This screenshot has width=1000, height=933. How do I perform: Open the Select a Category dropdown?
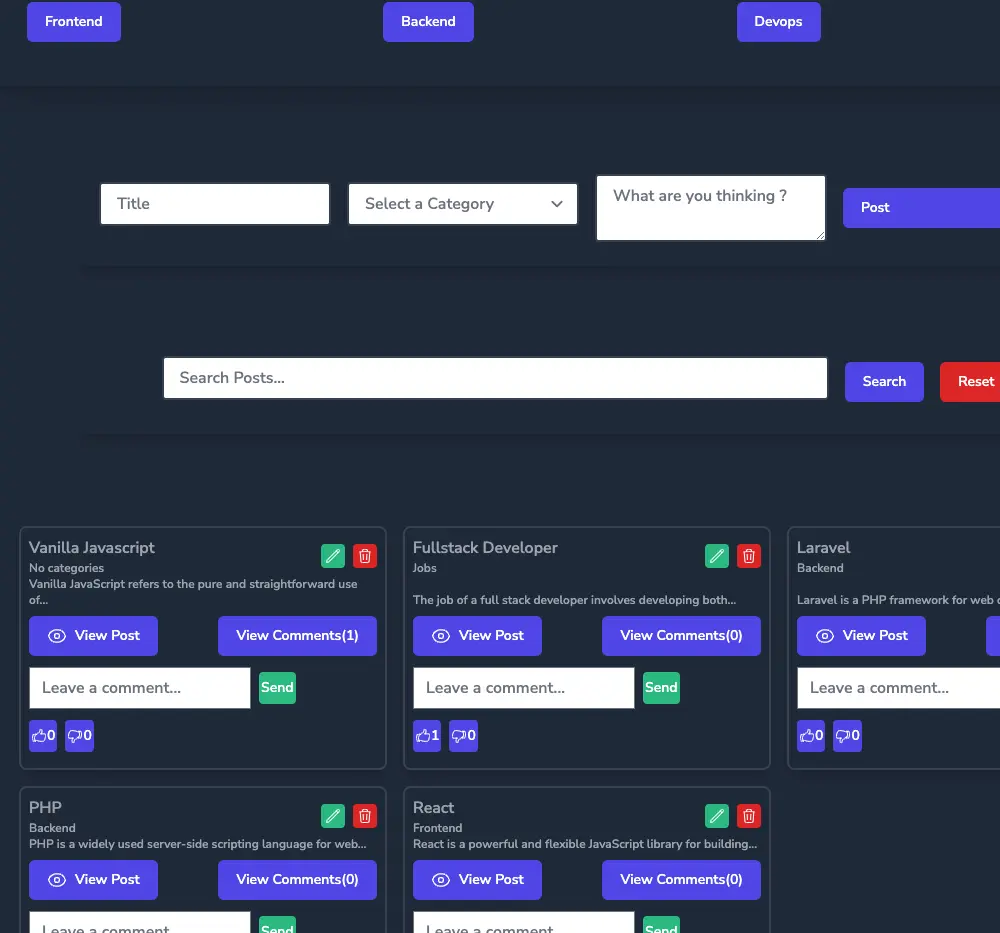pyautogui.click(x=463, y=204)
